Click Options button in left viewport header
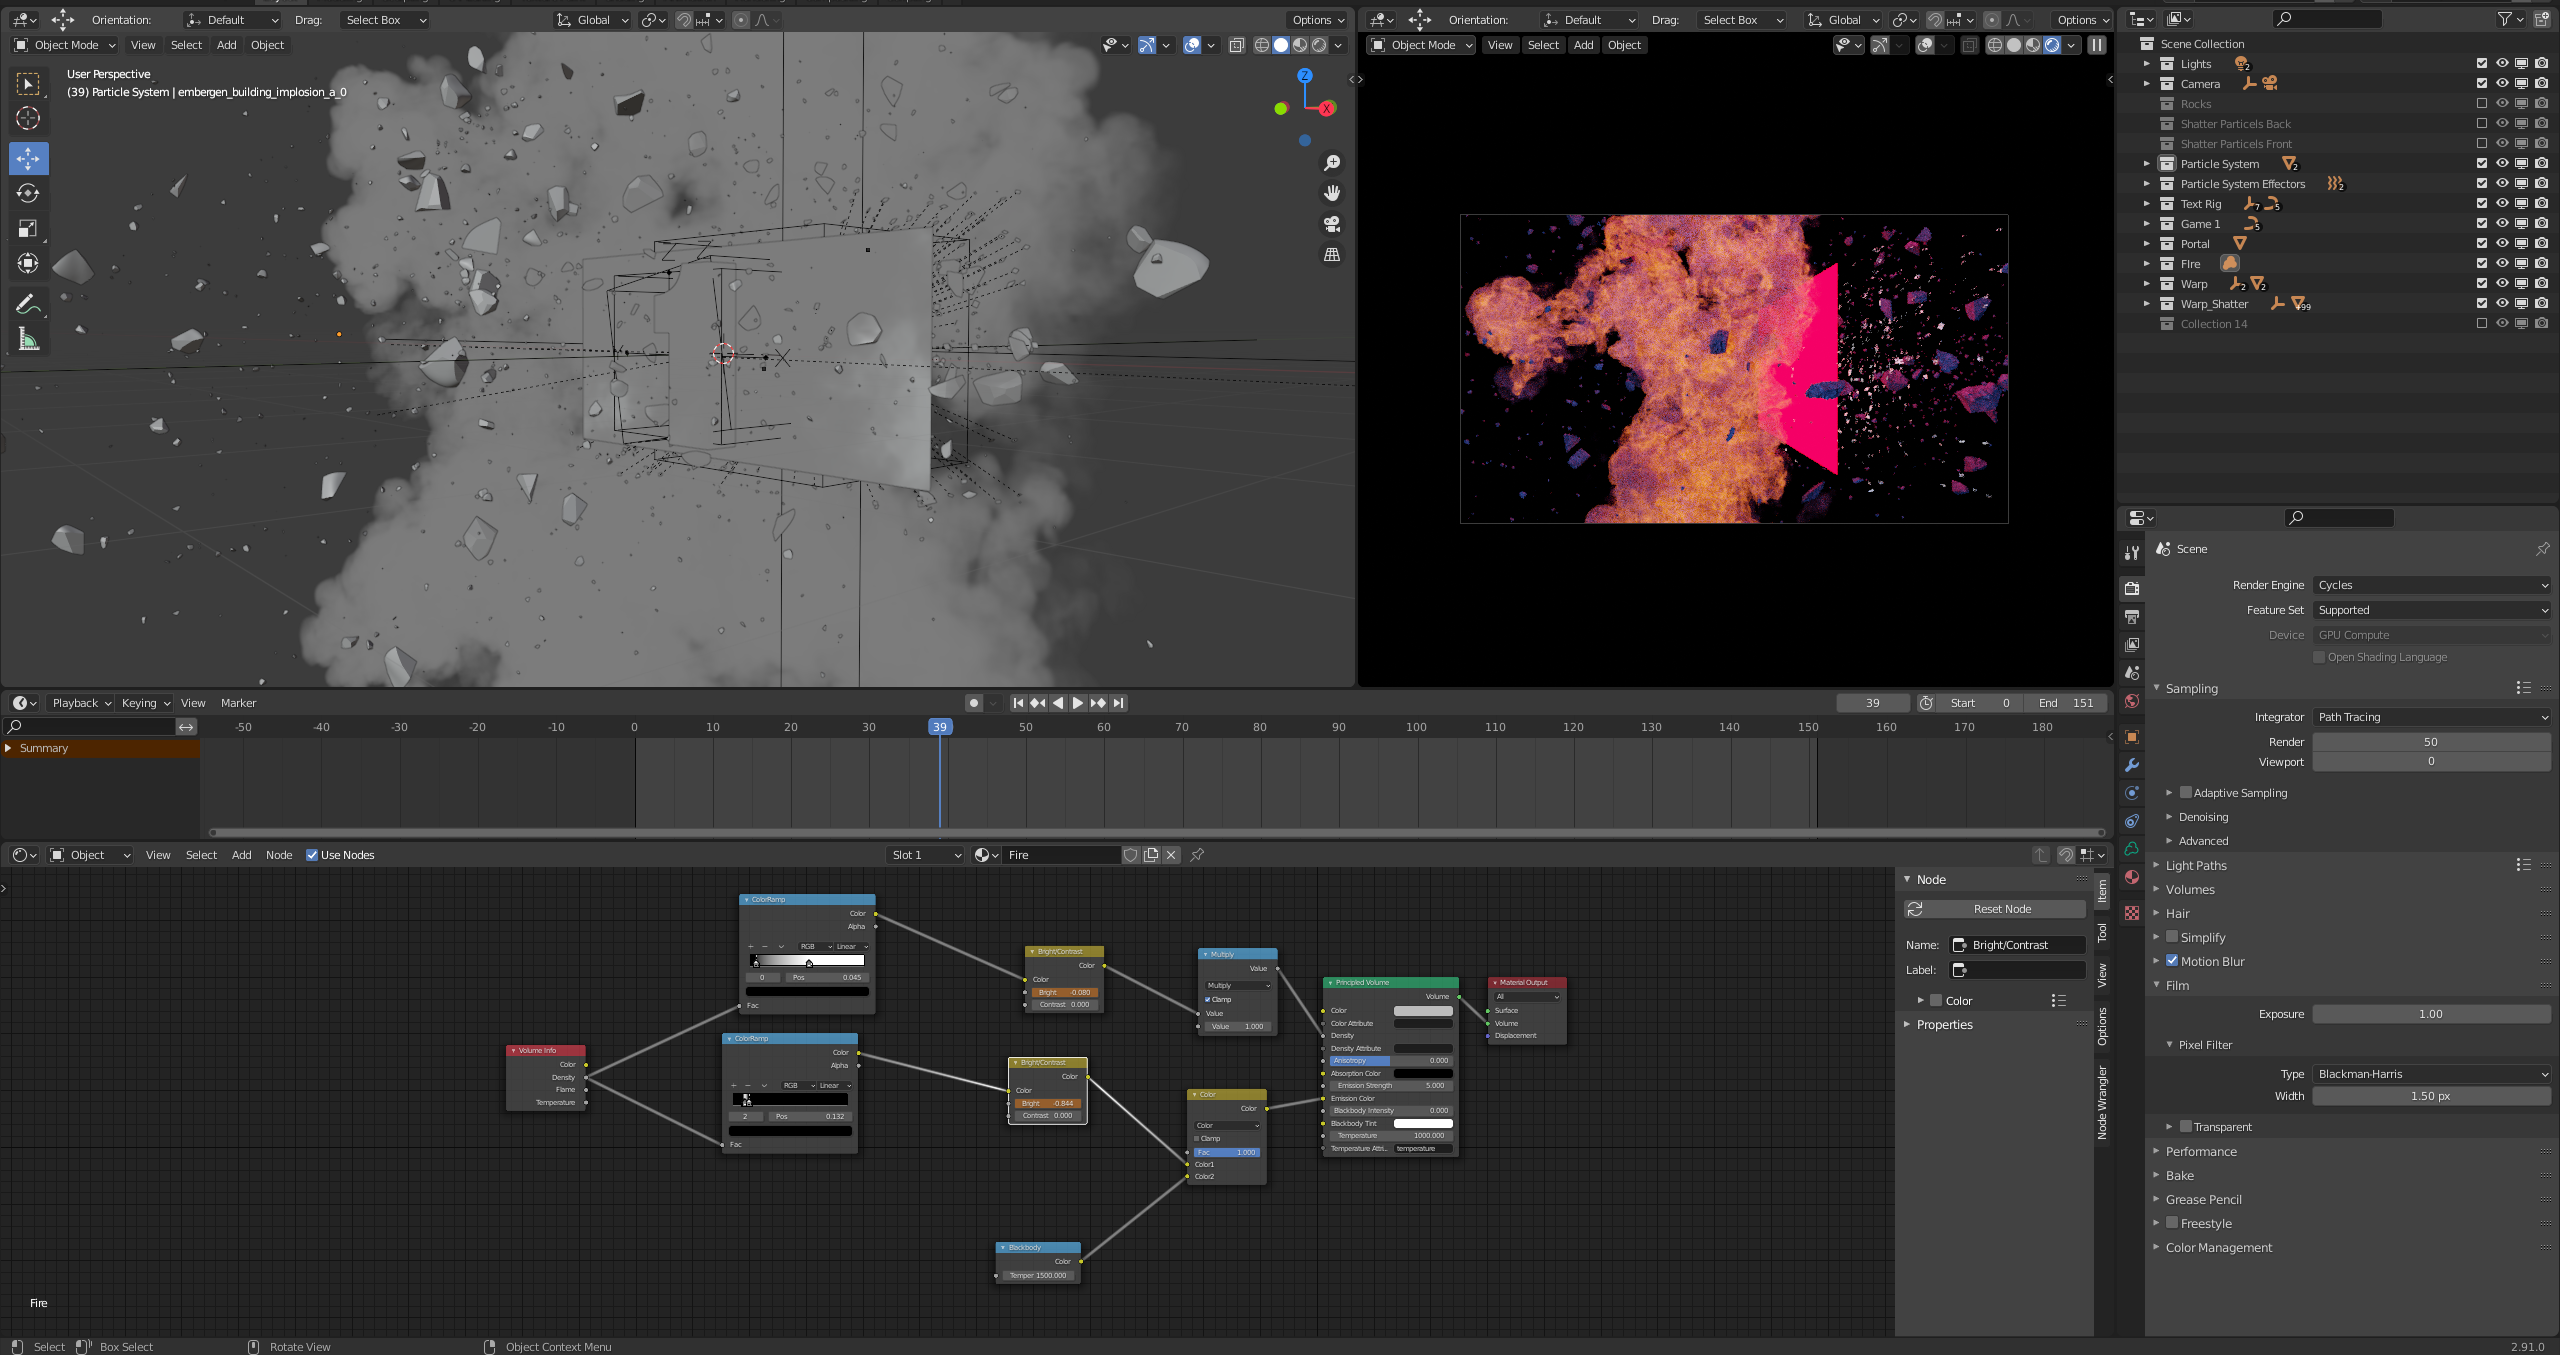2560x1355 pixels. tap(1317, 20)
